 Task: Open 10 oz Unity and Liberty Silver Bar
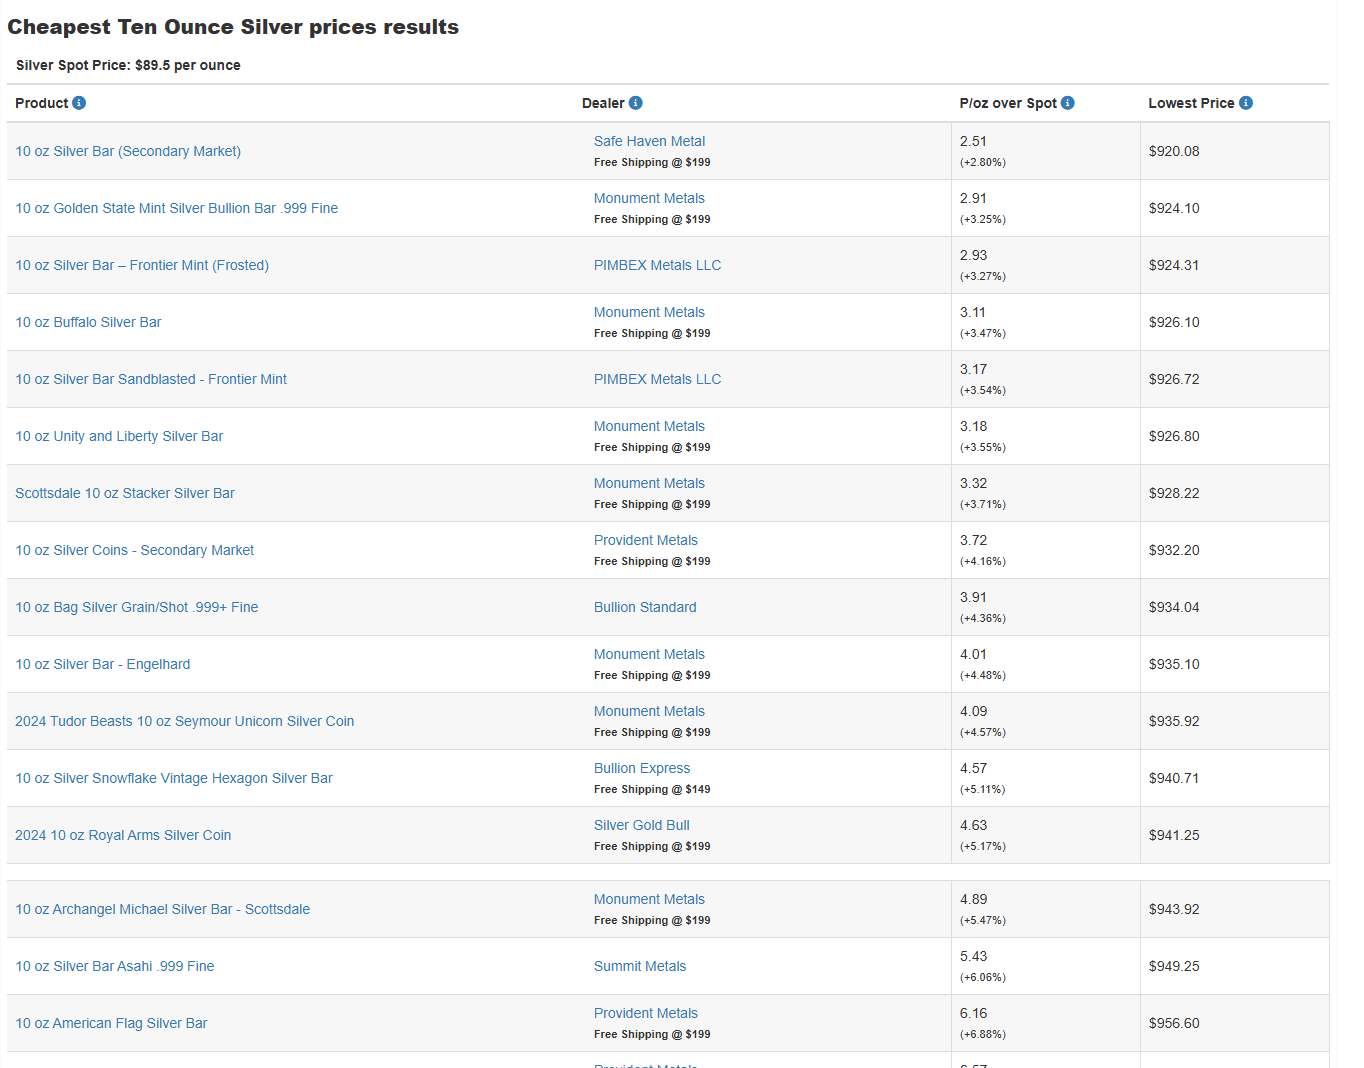pos(119,436)
